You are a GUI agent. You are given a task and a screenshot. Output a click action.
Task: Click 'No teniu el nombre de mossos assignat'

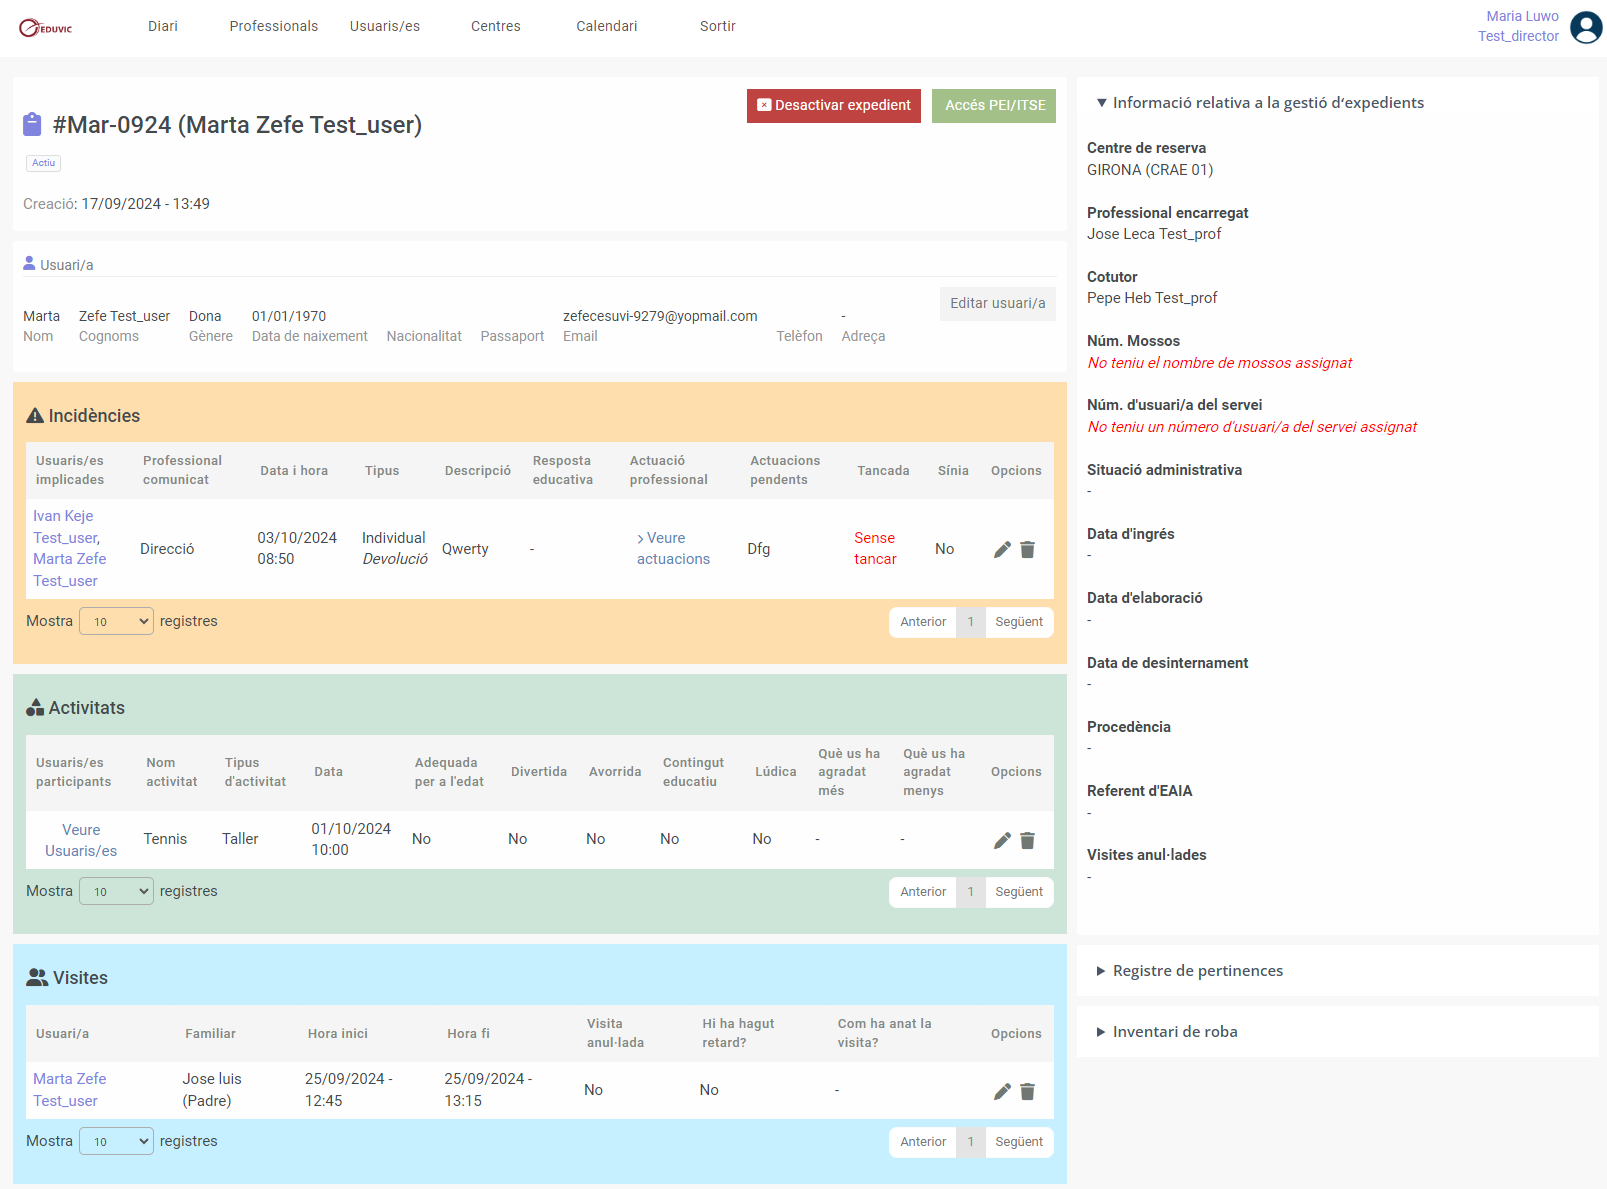tap(1220, 363)
